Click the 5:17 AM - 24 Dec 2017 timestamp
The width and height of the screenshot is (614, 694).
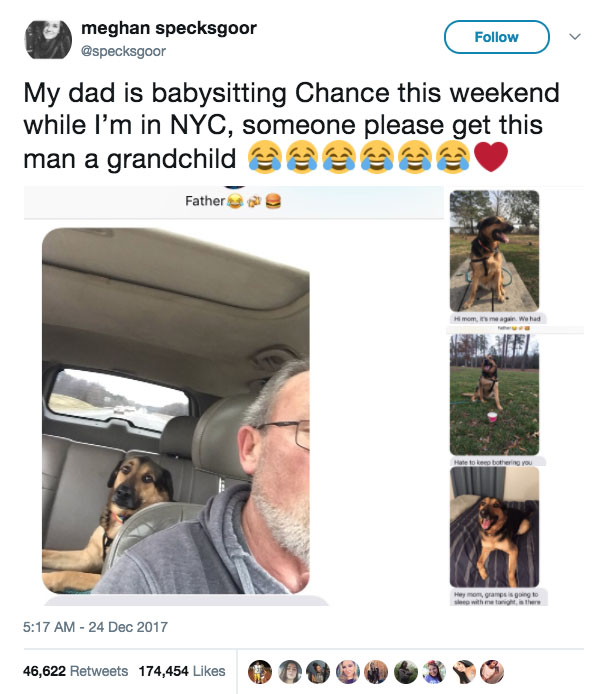pyautogui.click(x=95, y=627)
